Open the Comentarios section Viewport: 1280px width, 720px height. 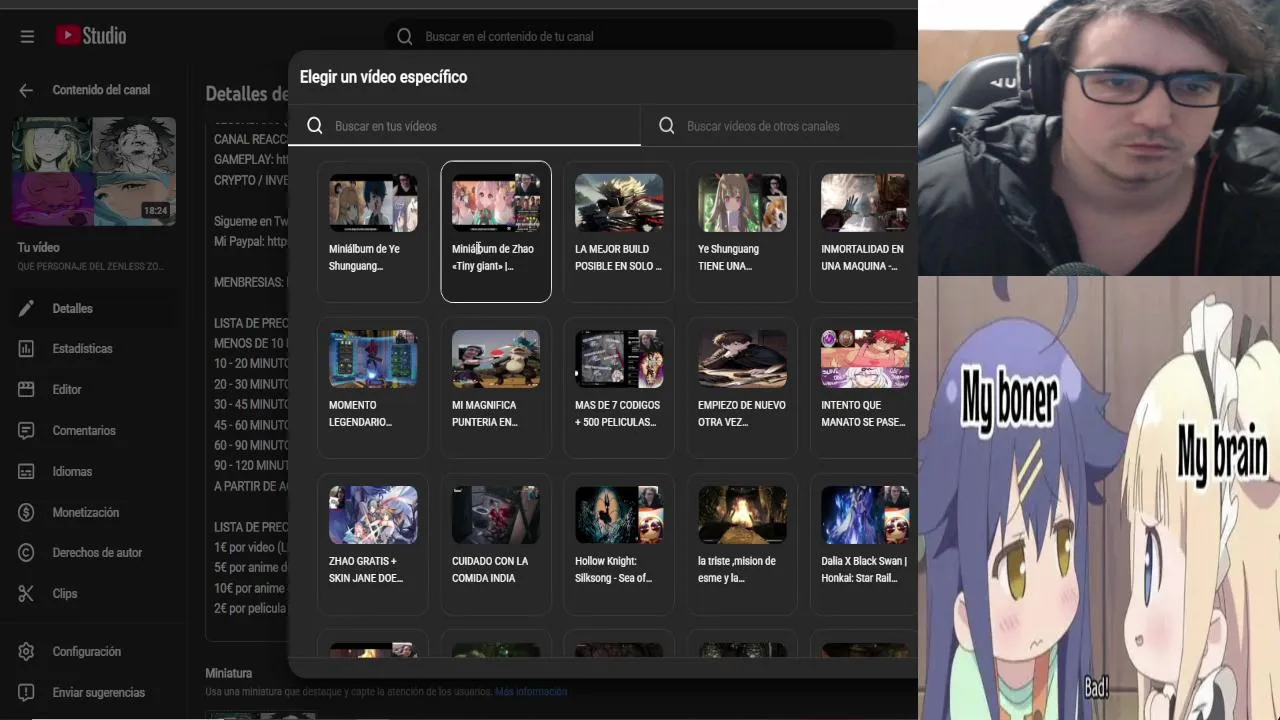click(x=92, y=431)
